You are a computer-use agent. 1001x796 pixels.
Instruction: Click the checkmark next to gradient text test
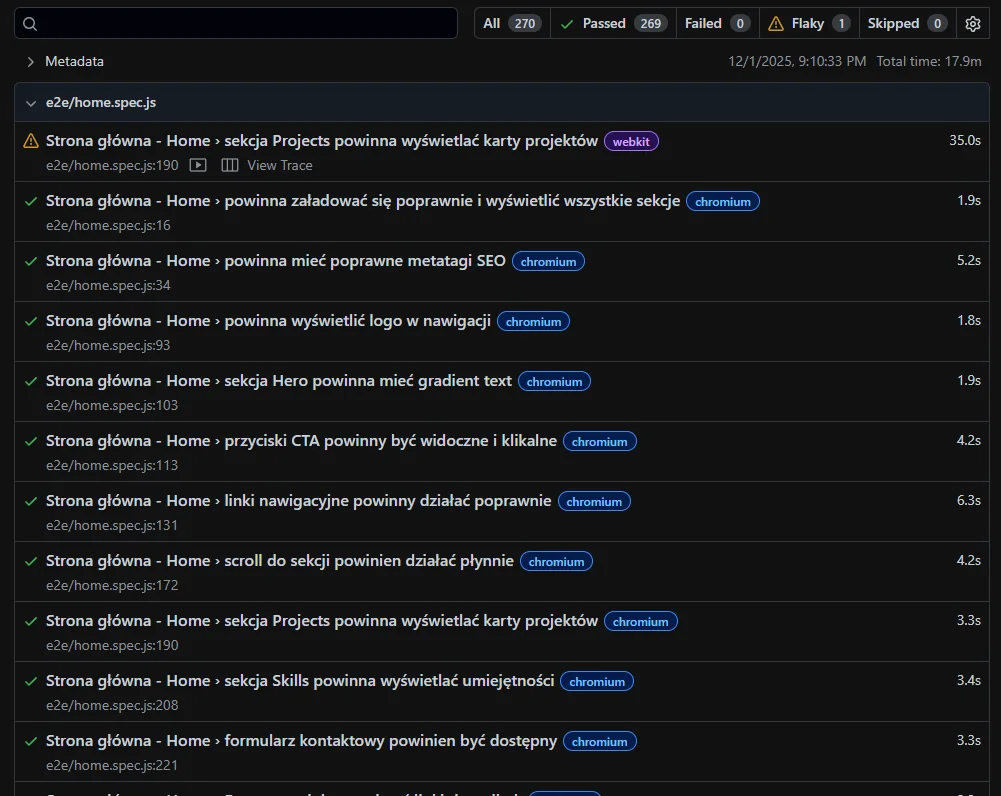[31, 381]
